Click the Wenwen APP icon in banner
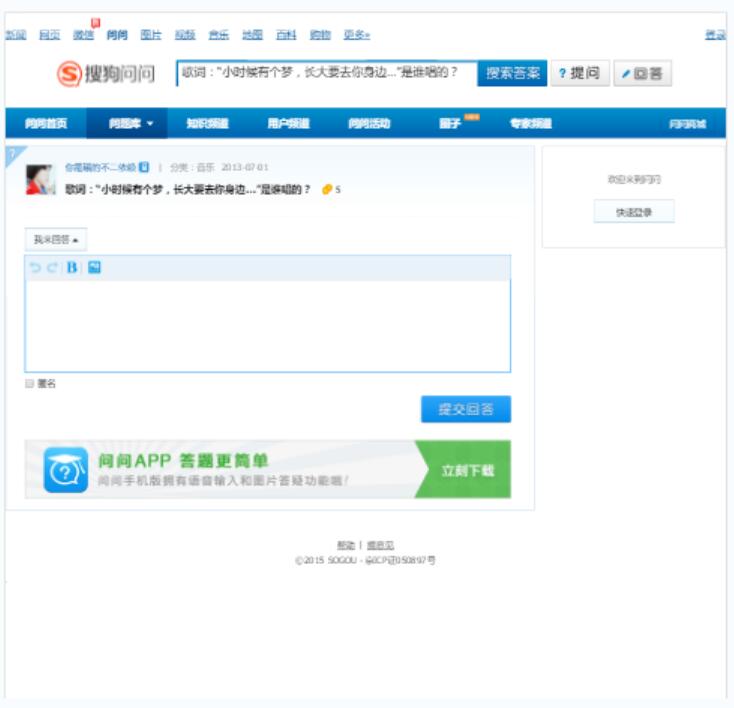Image resolution: width=734 pixels, height=708 pixels. [x=65, y=470]
